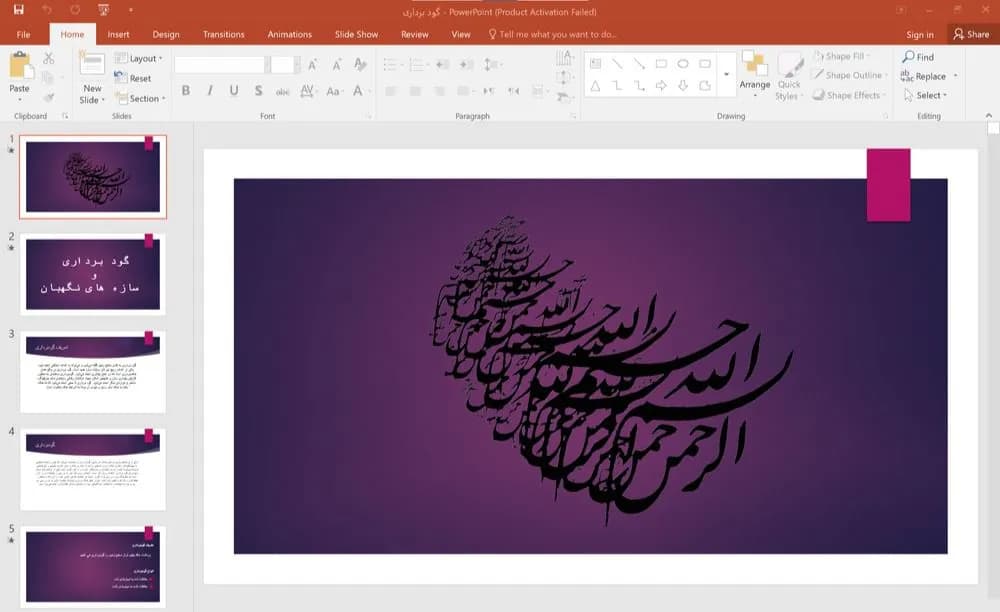Switch to the Slide Show tab
The image size is (1000, 612).
[357, 34]
